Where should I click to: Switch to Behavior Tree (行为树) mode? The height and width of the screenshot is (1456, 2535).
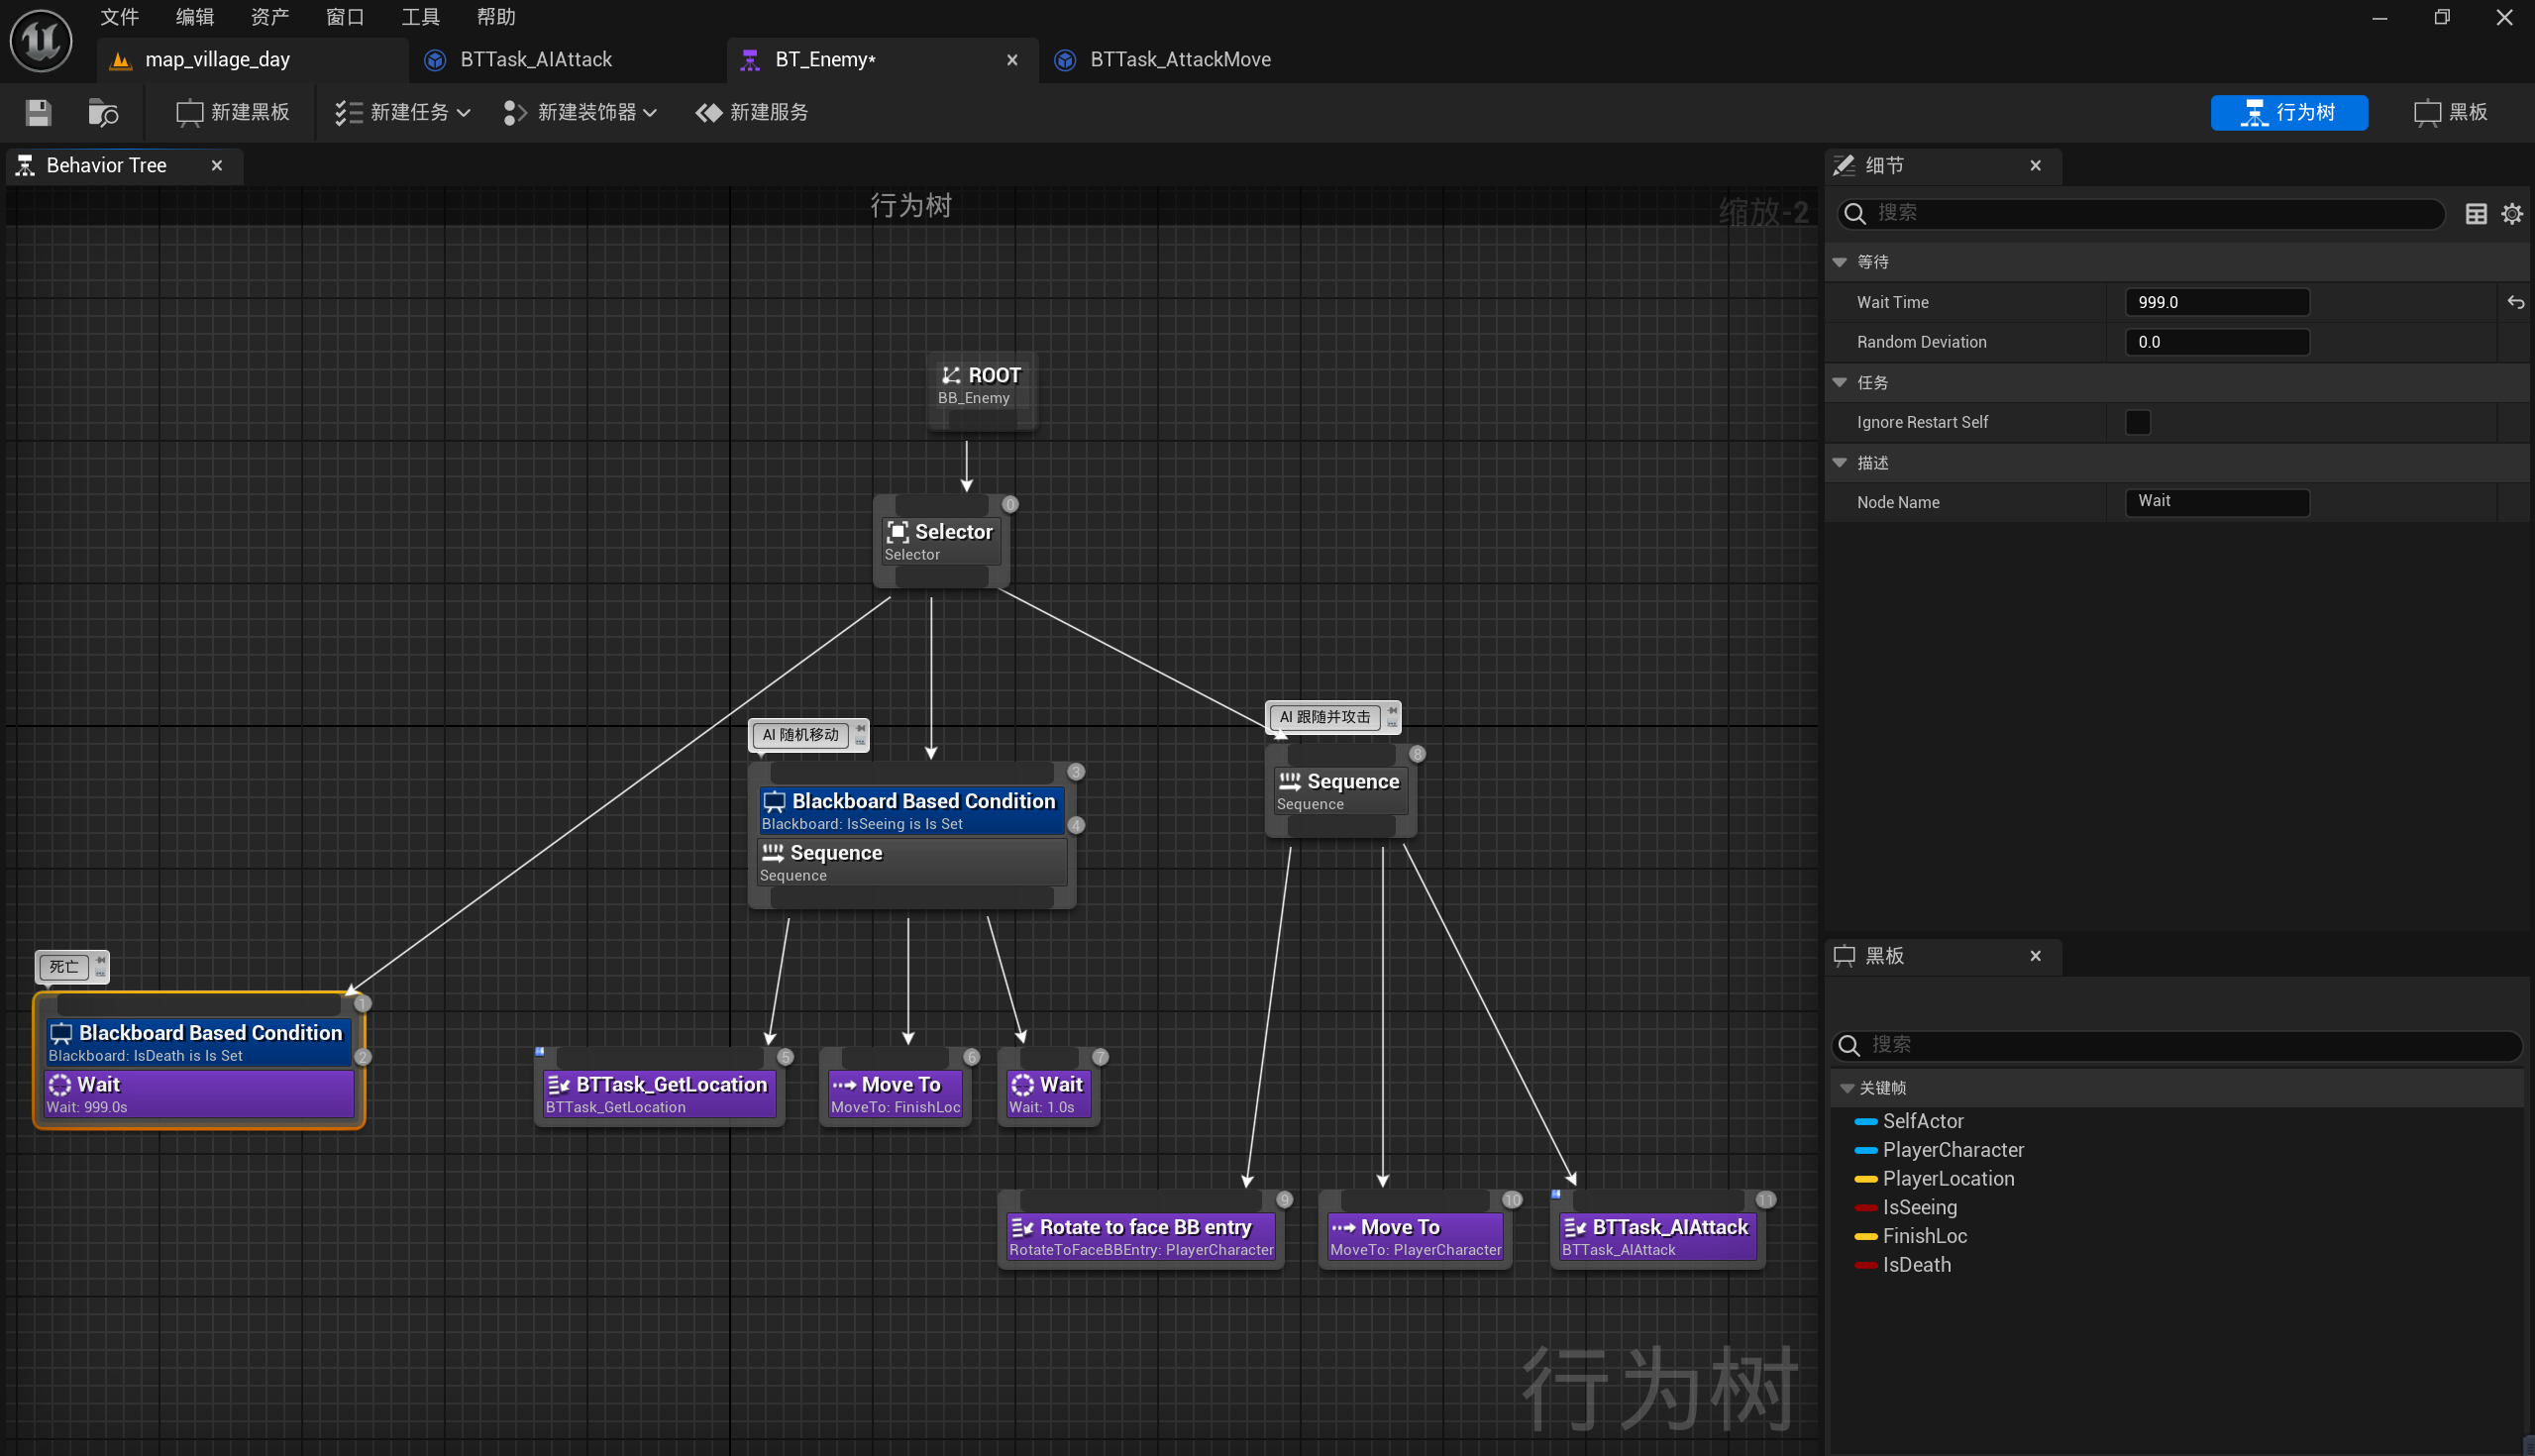[2288, 112]
